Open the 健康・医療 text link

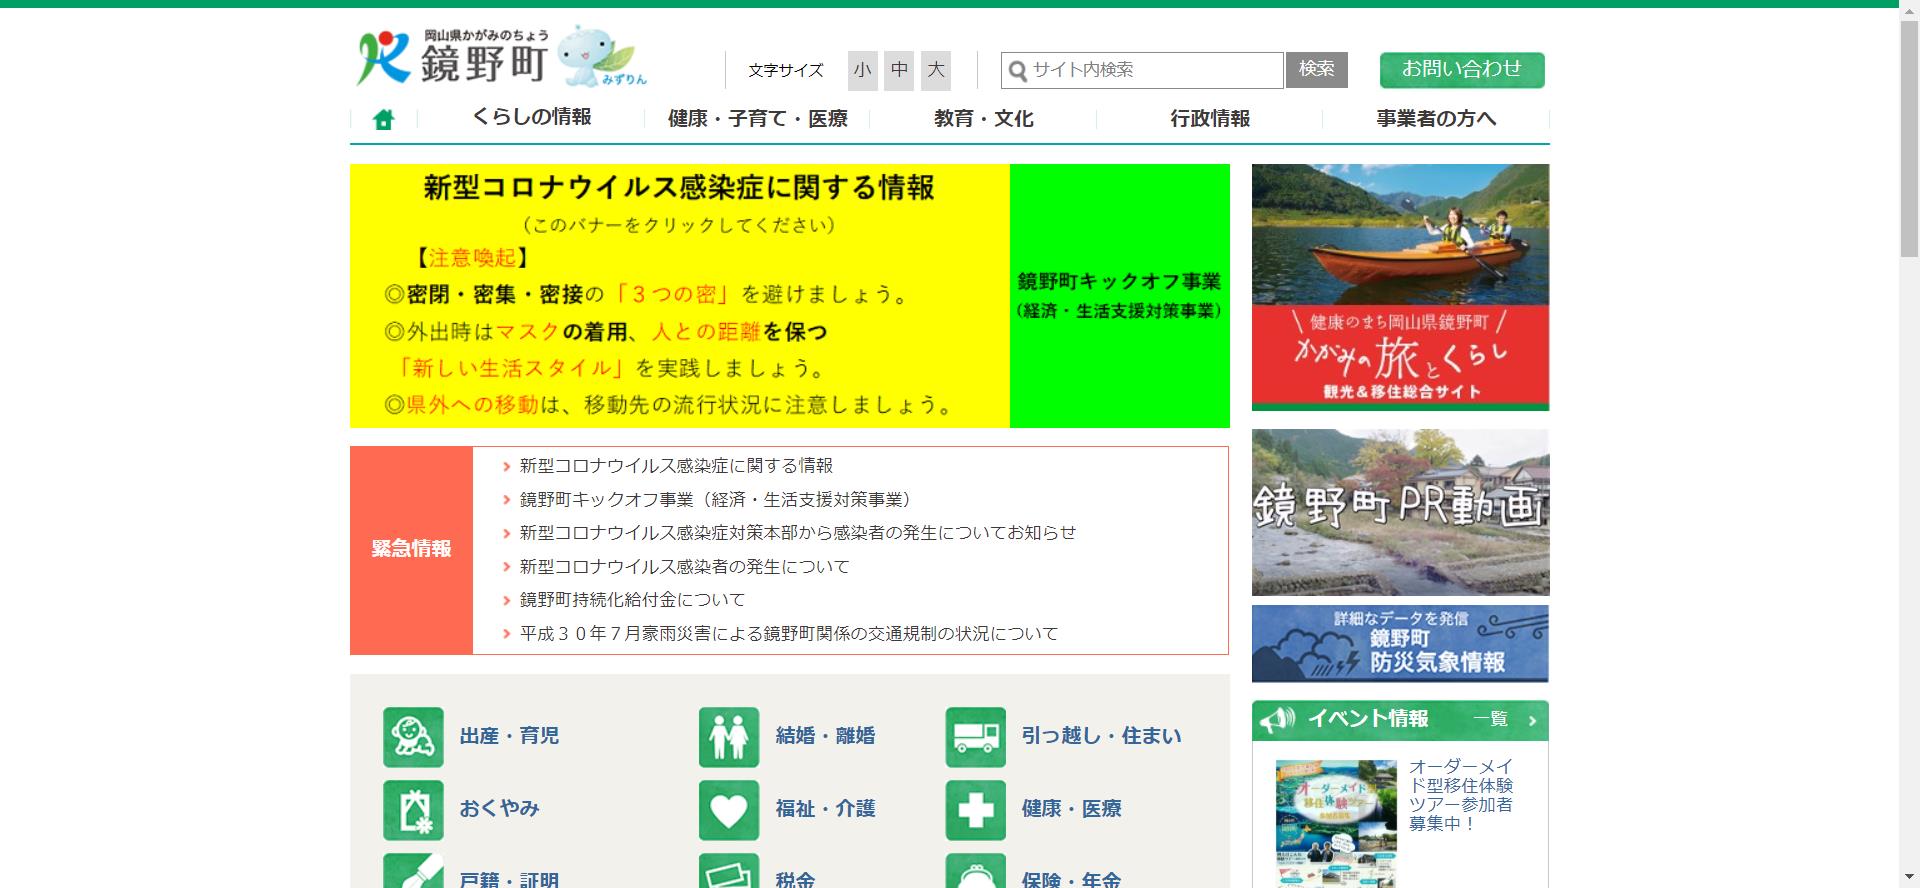(1071, 809)
